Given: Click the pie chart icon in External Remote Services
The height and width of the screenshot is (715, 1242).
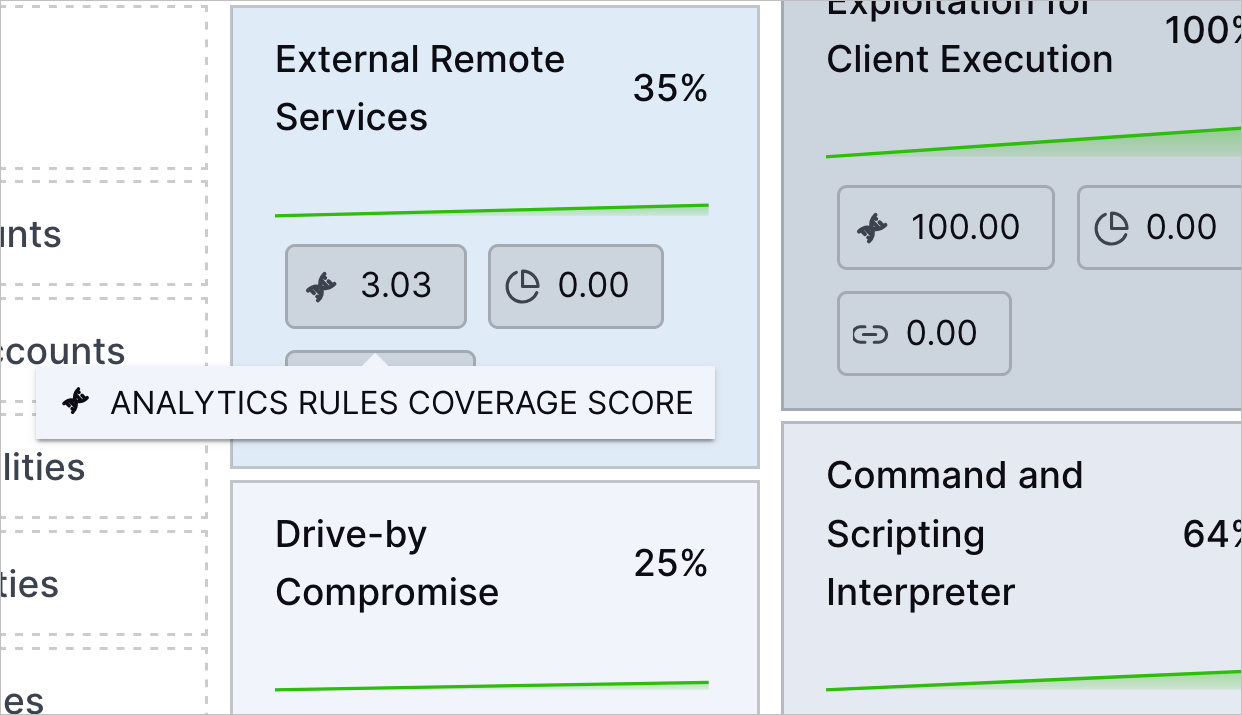Looking at the screenshot, I should [522, 287].
